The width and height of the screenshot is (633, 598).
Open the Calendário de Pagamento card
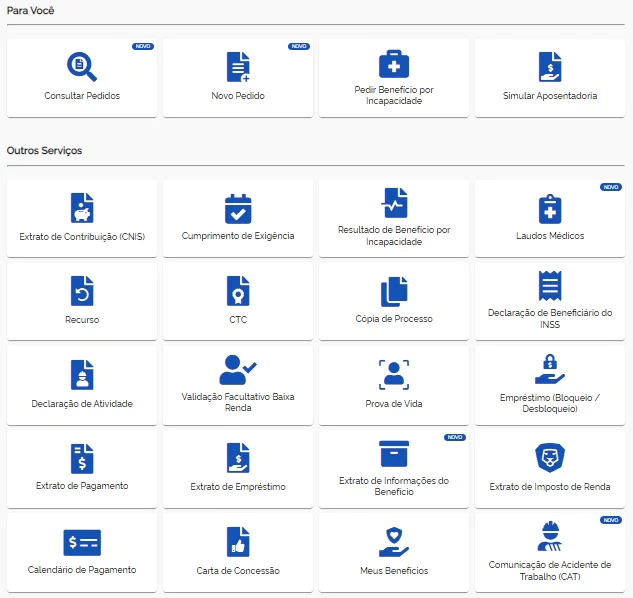82,551
